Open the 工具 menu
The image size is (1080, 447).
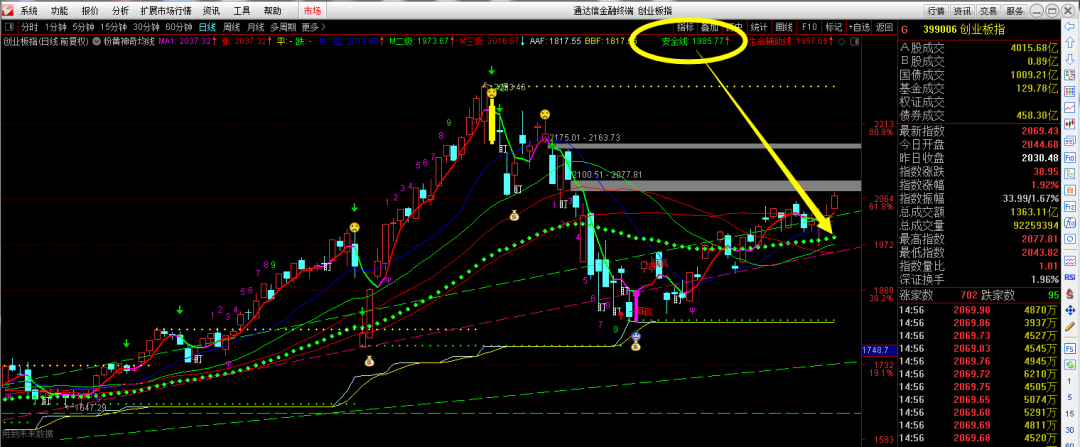click(242, 10)
